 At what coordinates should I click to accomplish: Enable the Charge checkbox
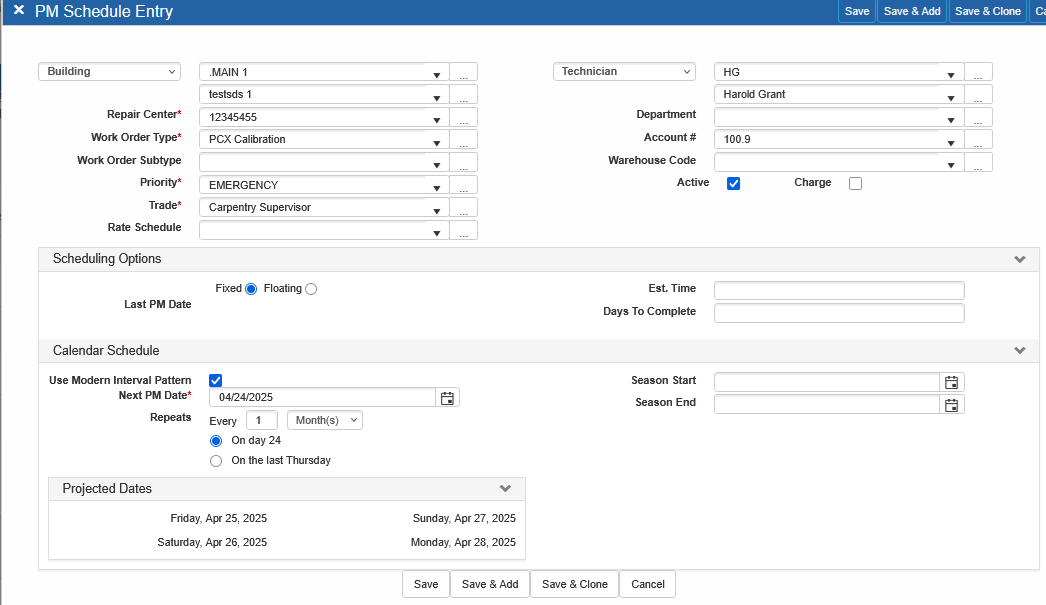coord(855,184)
